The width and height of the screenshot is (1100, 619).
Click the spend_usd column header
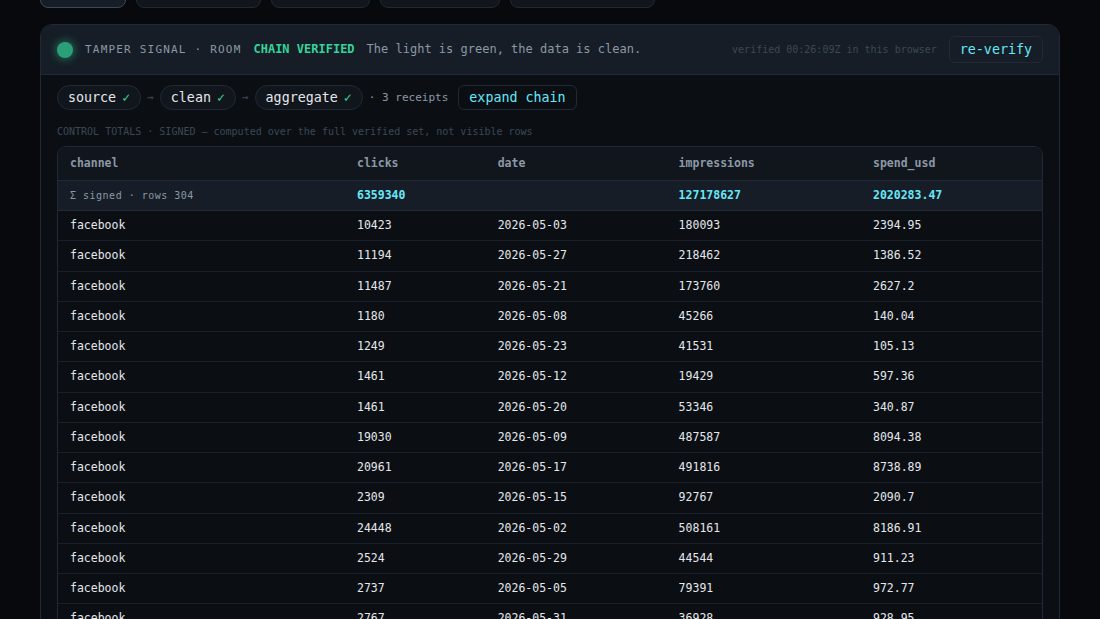pos(904,163)
